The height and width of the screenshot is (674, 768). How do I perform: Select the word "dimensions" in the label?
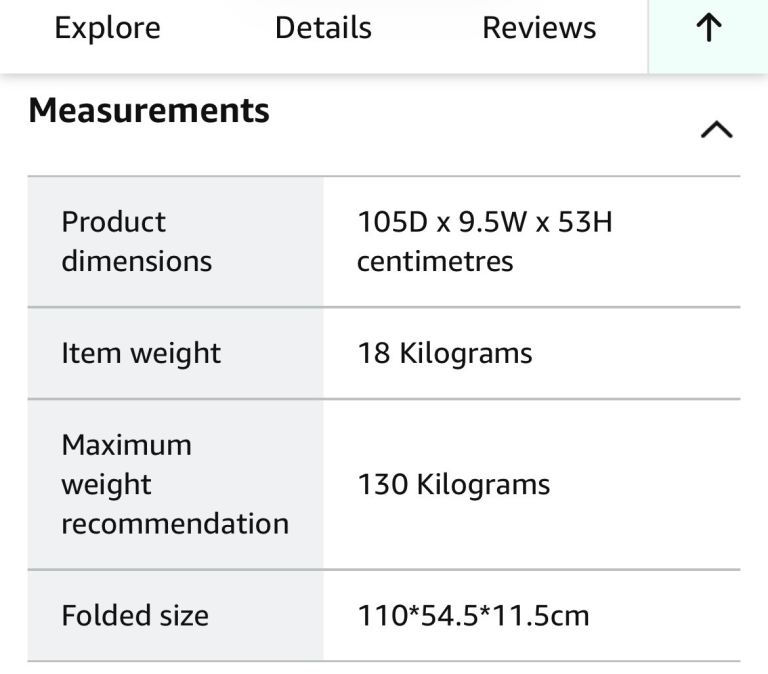pyautogui.click(x=137, y=261)
